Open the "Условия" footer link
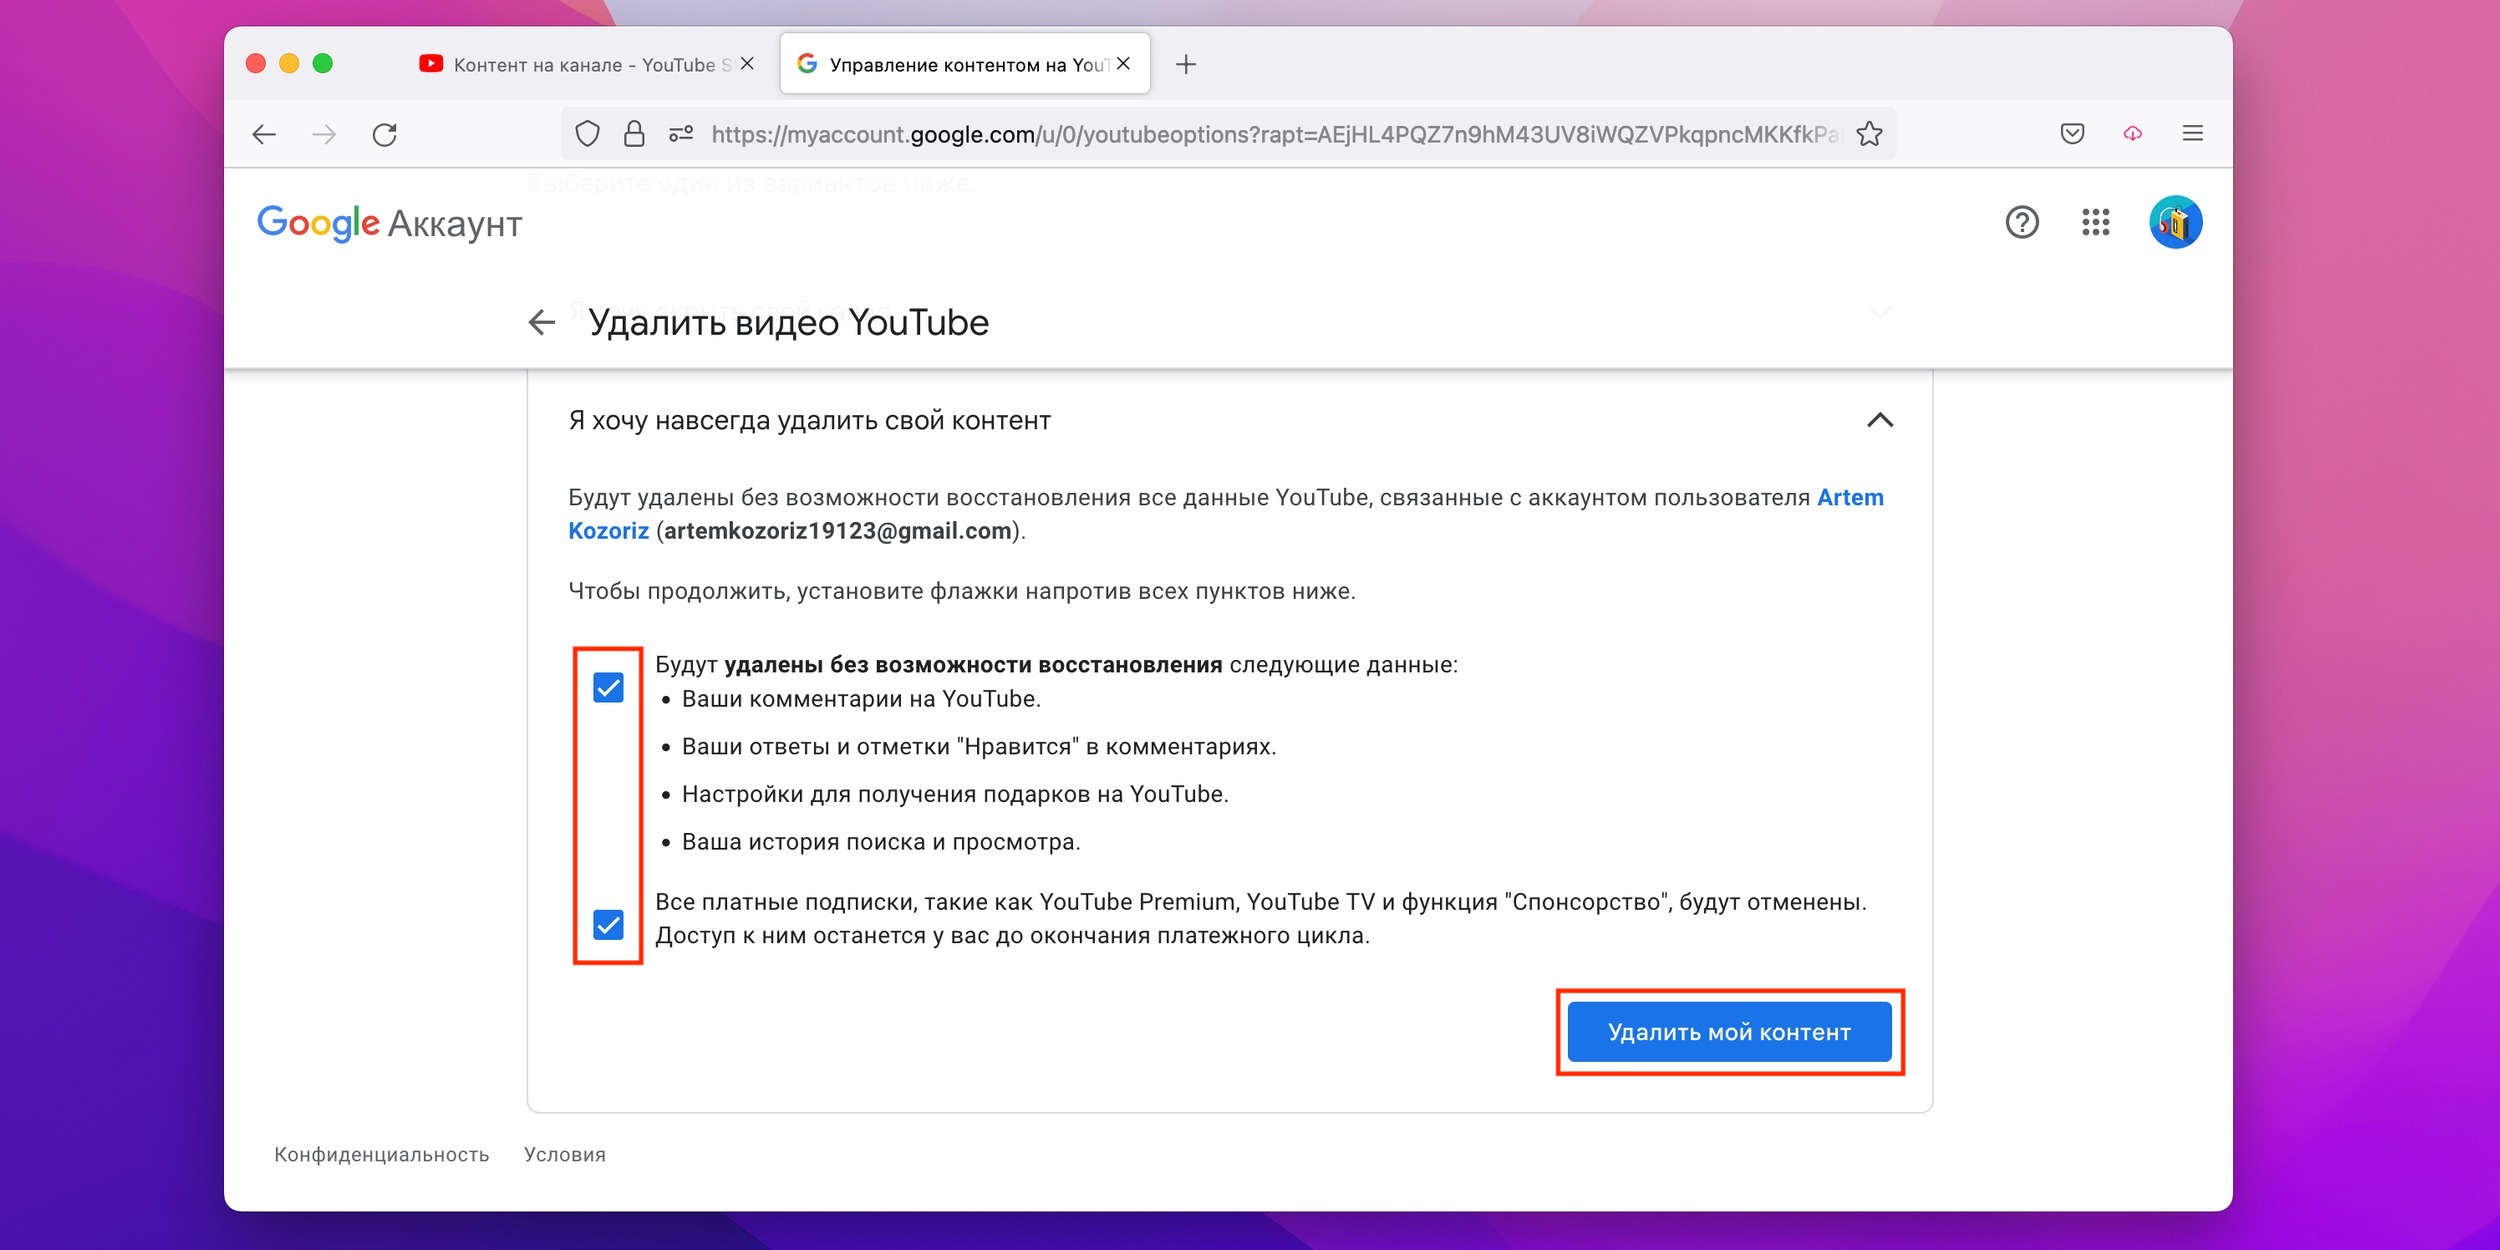The height and width of the screenshot is (1250, 2500). pyautogui.click(x=565, y=1154)
